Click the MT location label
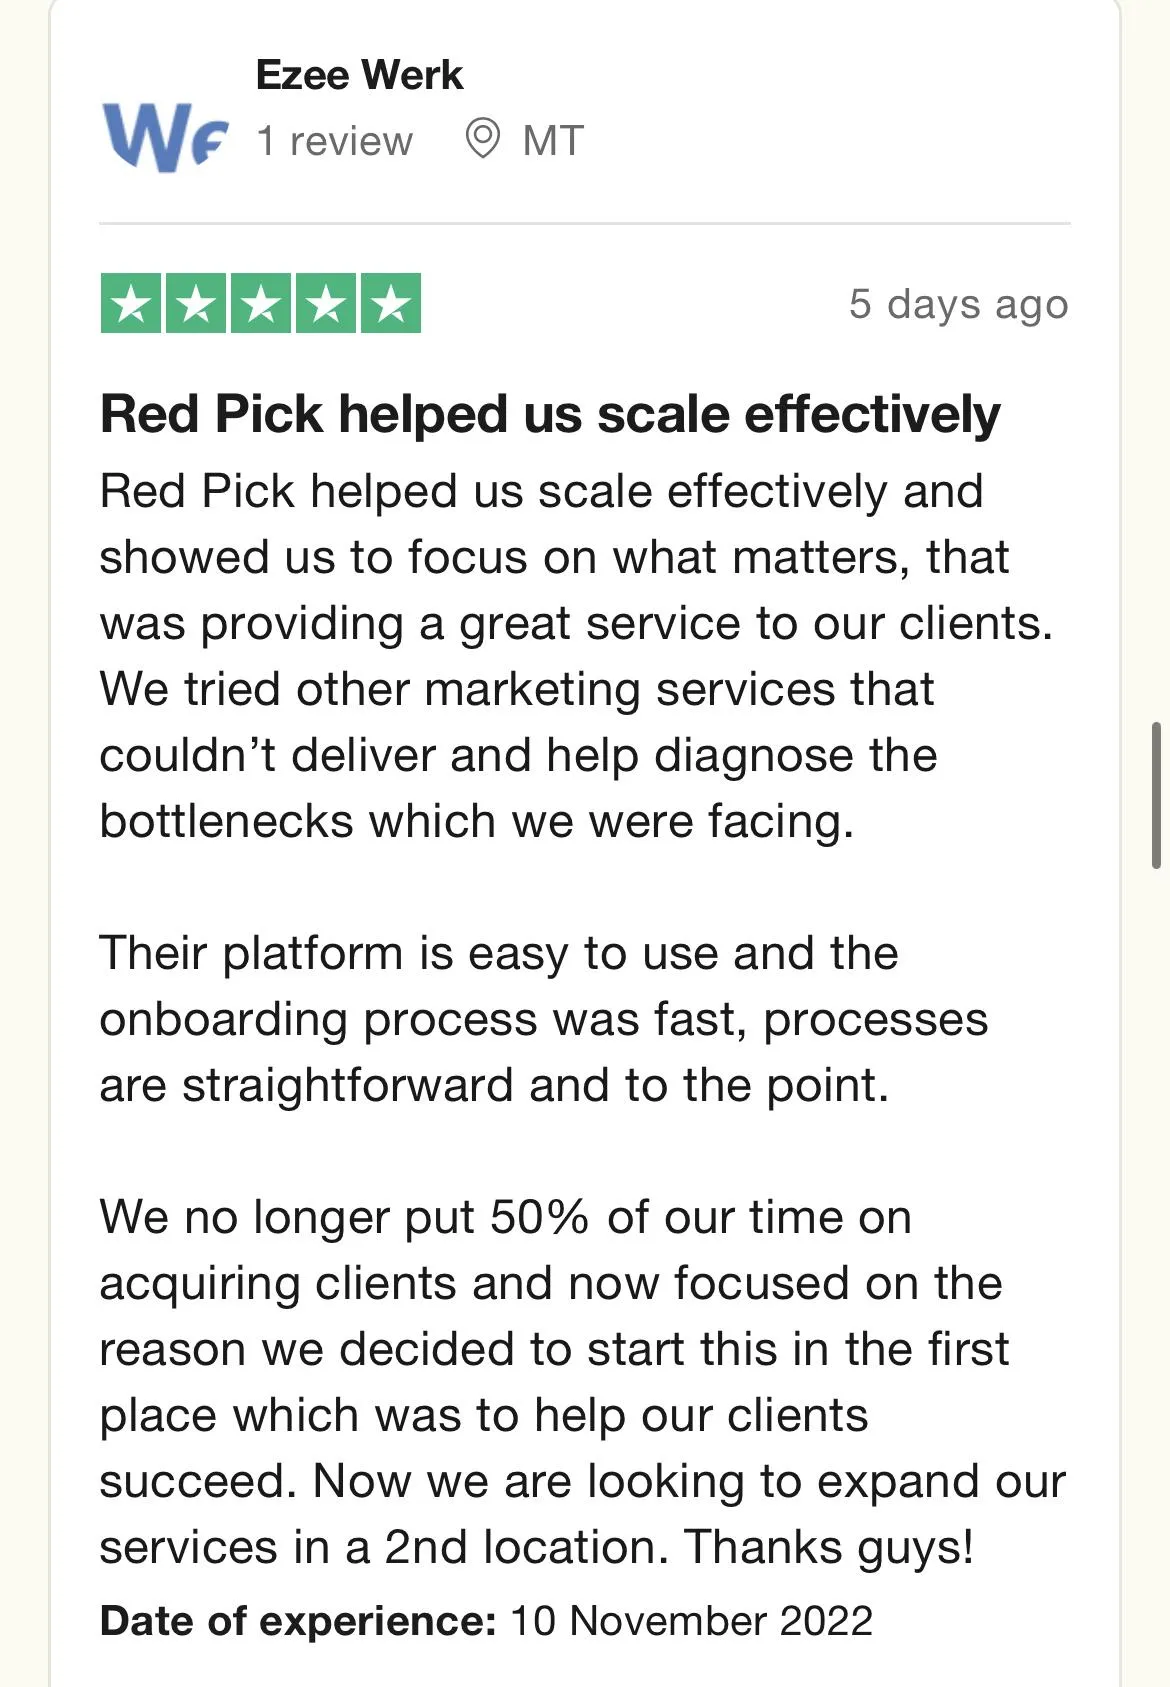The height and width of the screenshot is (1687, 1170). (553, 141)
